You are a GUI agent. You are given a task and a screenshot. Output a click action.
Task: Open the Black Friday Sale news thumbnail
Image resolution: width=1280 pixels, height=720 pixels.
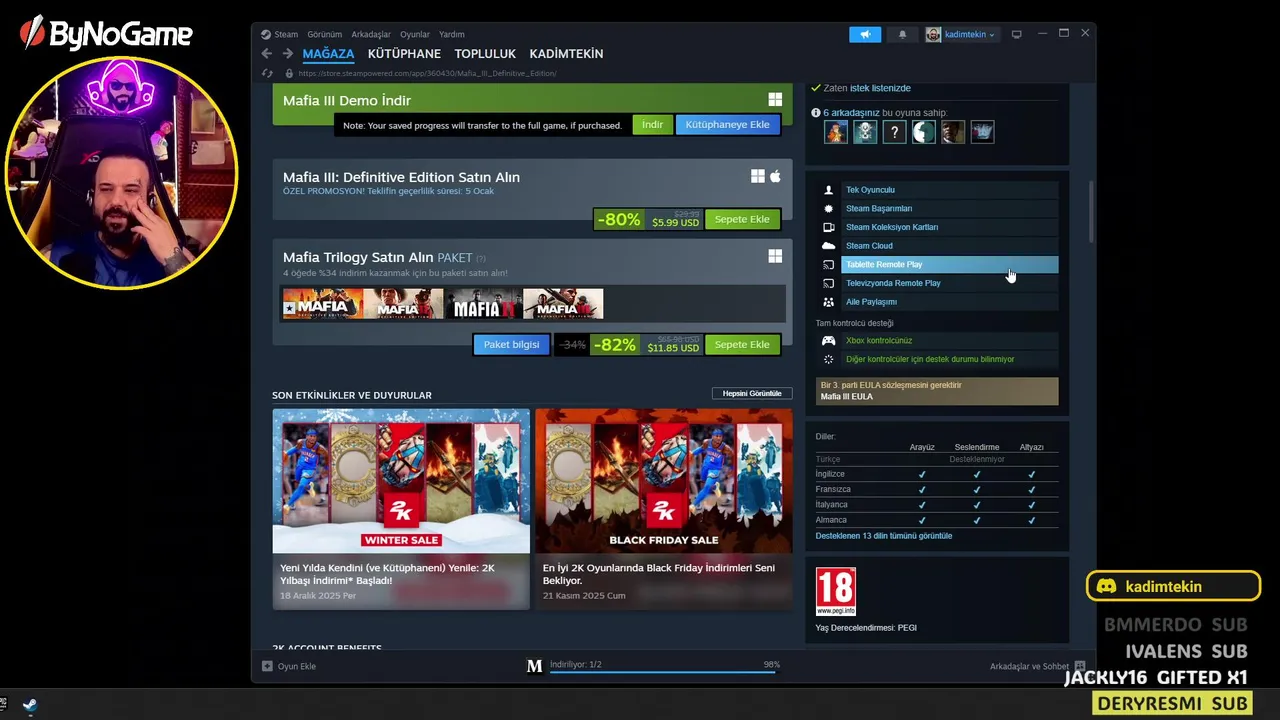[x=663, y=481]
